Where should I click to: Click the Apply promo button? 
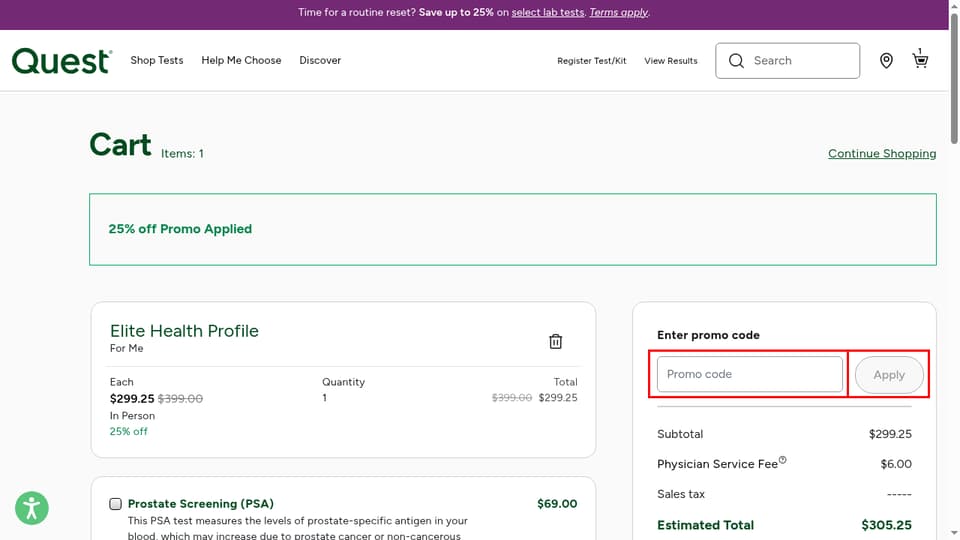point(889,375)
